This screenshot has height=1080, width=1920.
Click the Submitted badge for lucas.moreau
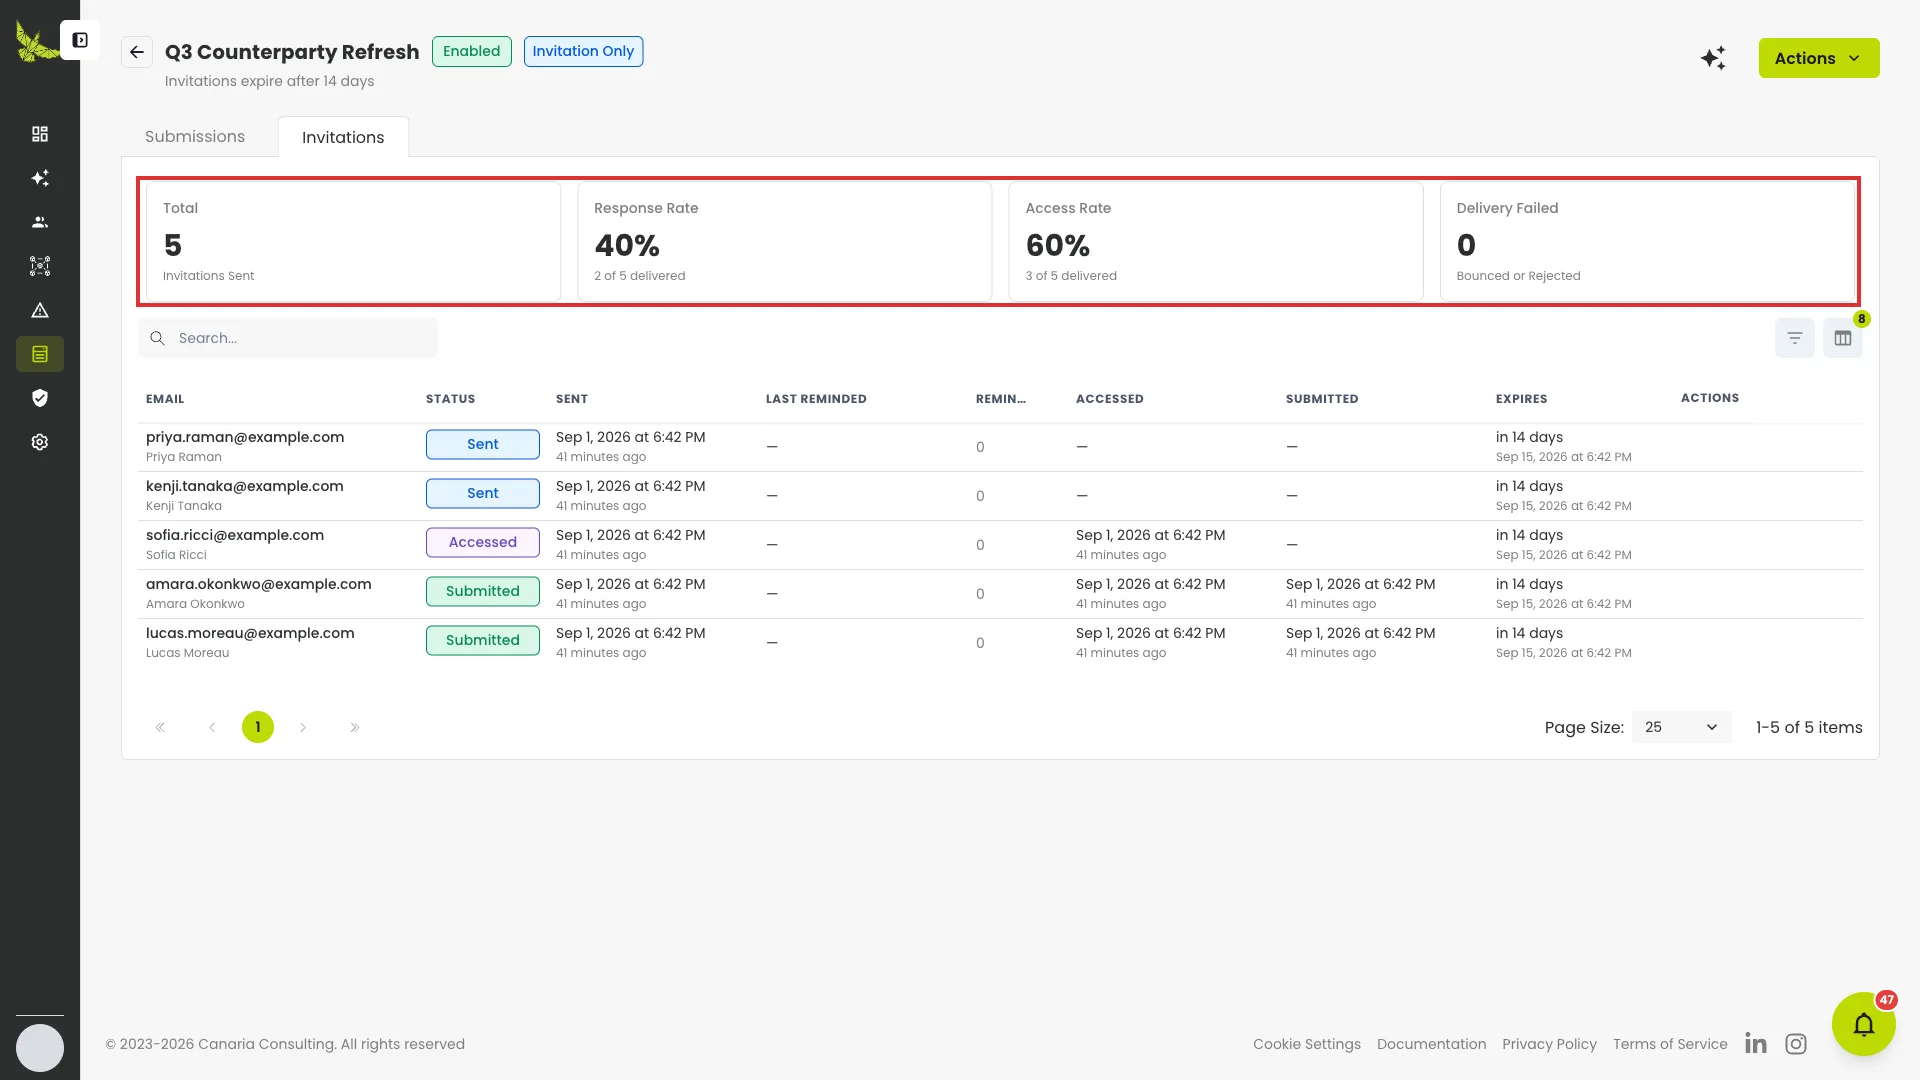[483, 640]
